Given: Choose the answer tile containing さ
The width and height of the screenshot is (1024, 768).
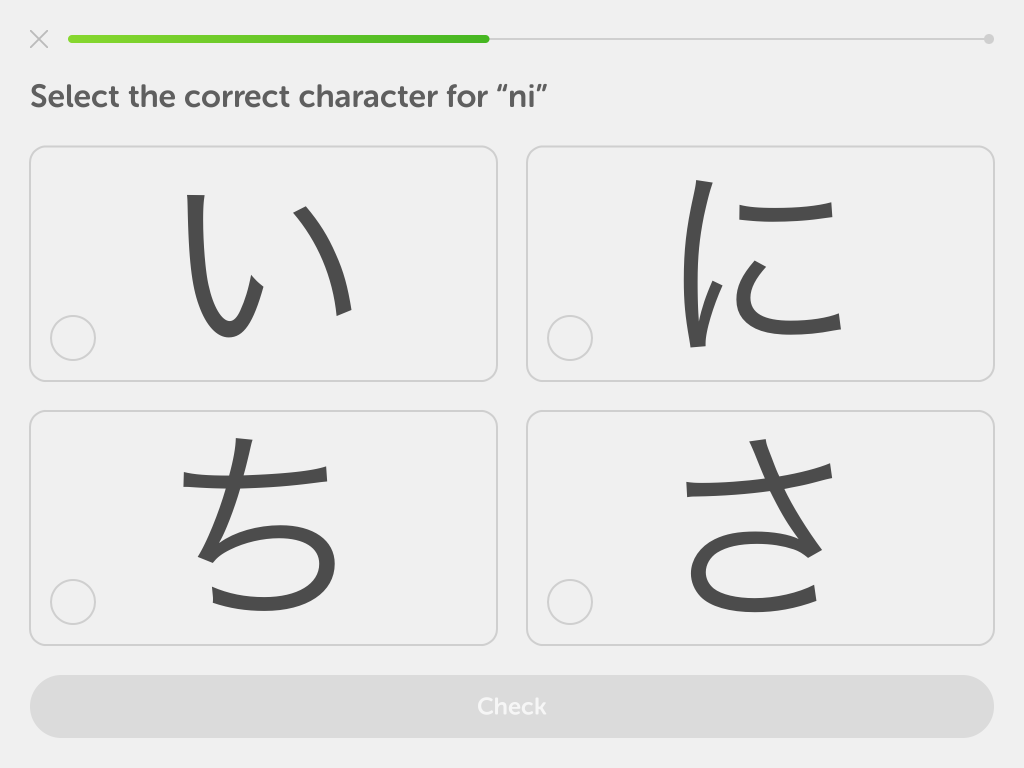Looking at the screenshot, I should pos(760,528).
